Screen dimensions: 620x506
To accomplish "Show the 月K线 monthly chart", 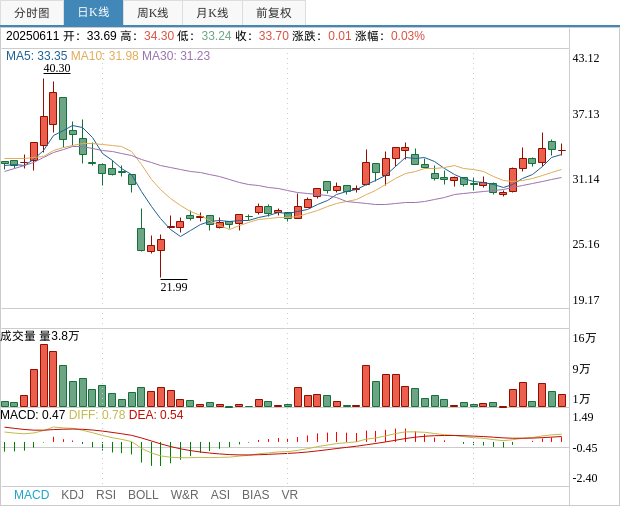I will point(212,13).
